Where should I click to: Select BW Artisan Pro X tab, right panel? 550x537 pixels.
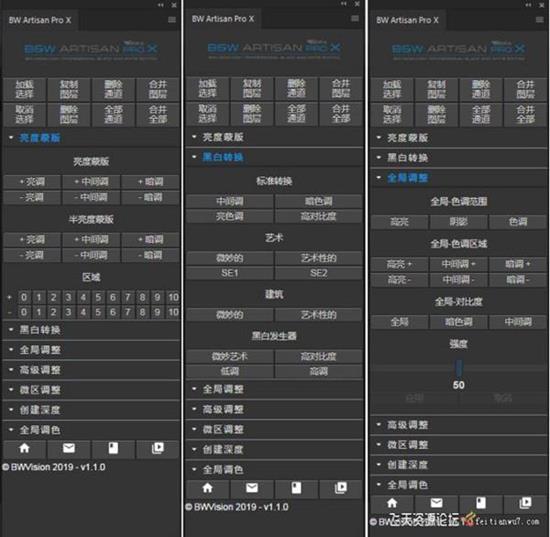click(x=407, y=20)
